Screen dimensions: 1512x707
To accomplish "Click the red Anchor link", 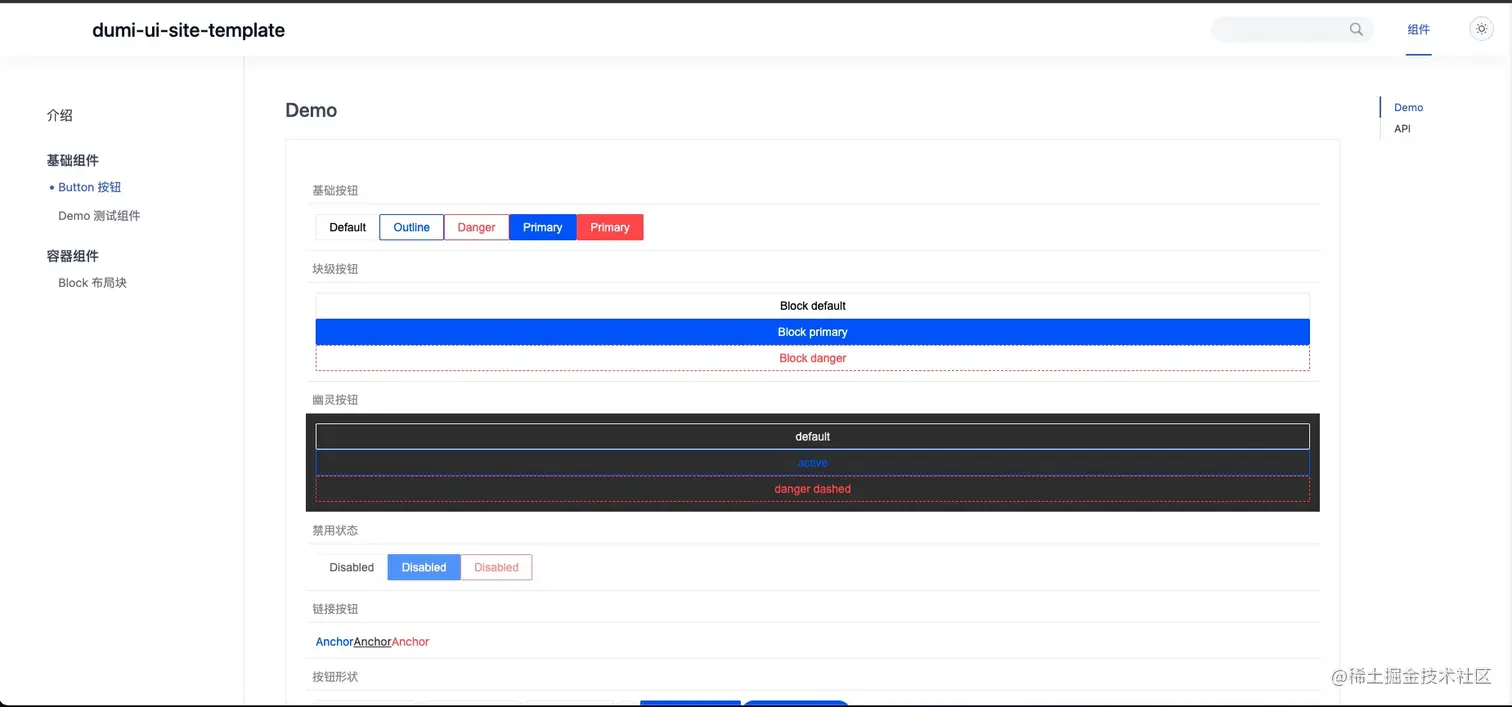I will pos(410,642).
